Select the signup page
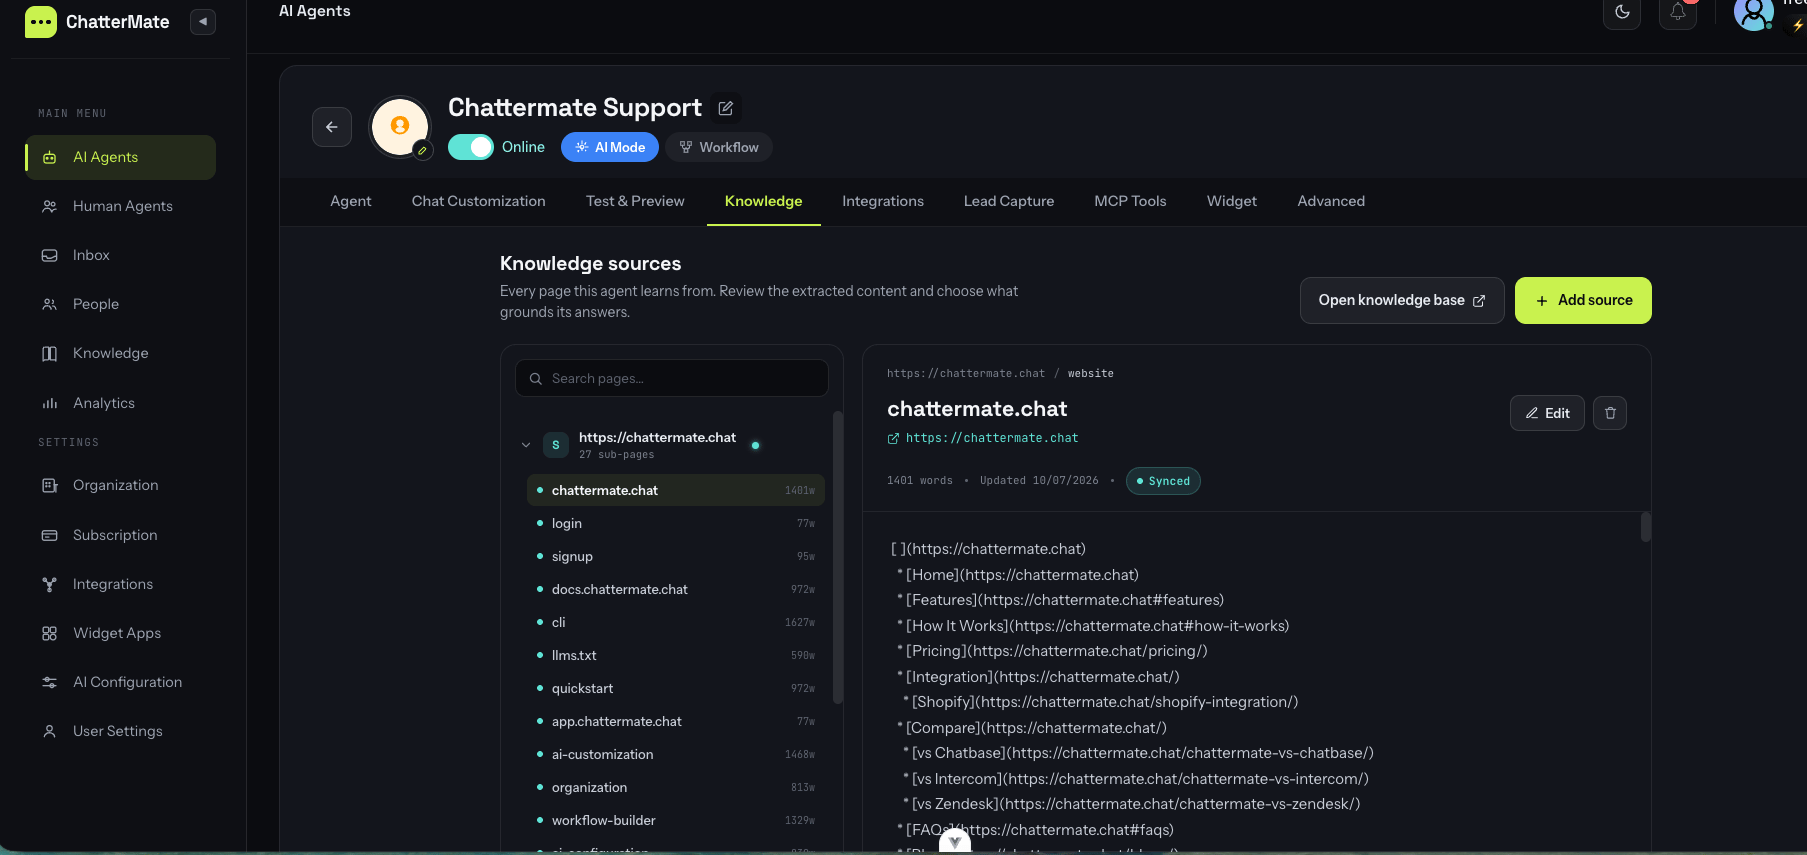Screen dimensions: 1807x855 pyautogui.click(x=675, y=556)
